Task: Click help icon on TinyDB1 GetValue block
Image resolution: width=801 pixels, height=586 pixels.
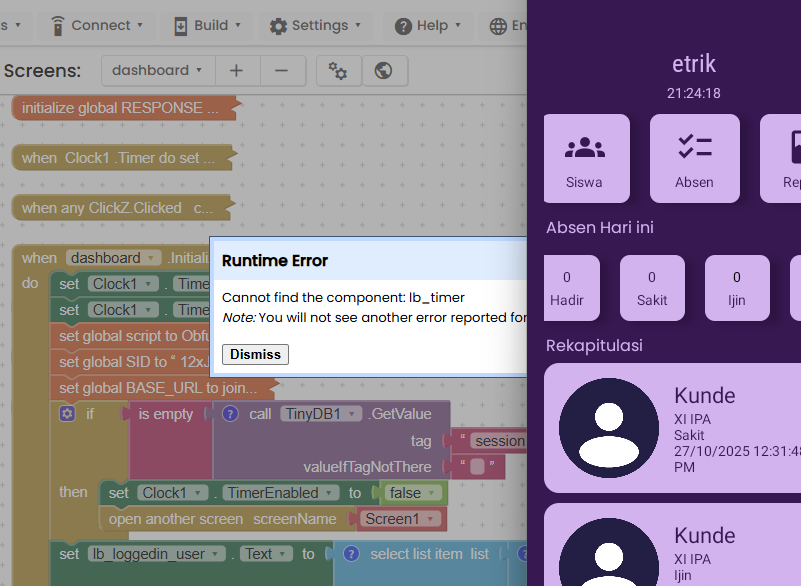Action: pyautogui.click(x=230, y=414)
